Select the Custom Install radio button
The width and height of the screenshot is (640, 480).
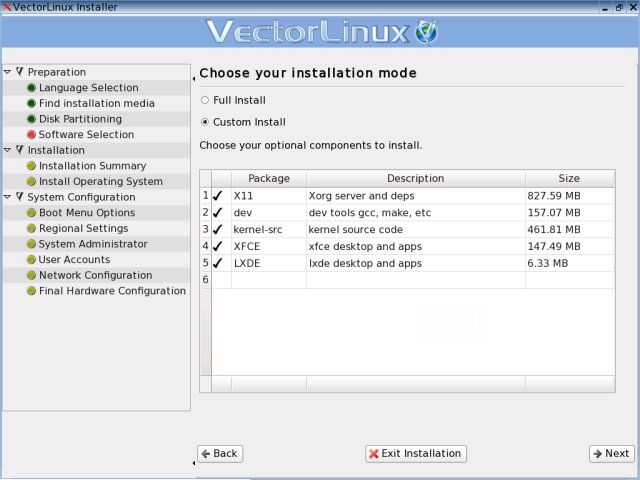tap(205, 122)
